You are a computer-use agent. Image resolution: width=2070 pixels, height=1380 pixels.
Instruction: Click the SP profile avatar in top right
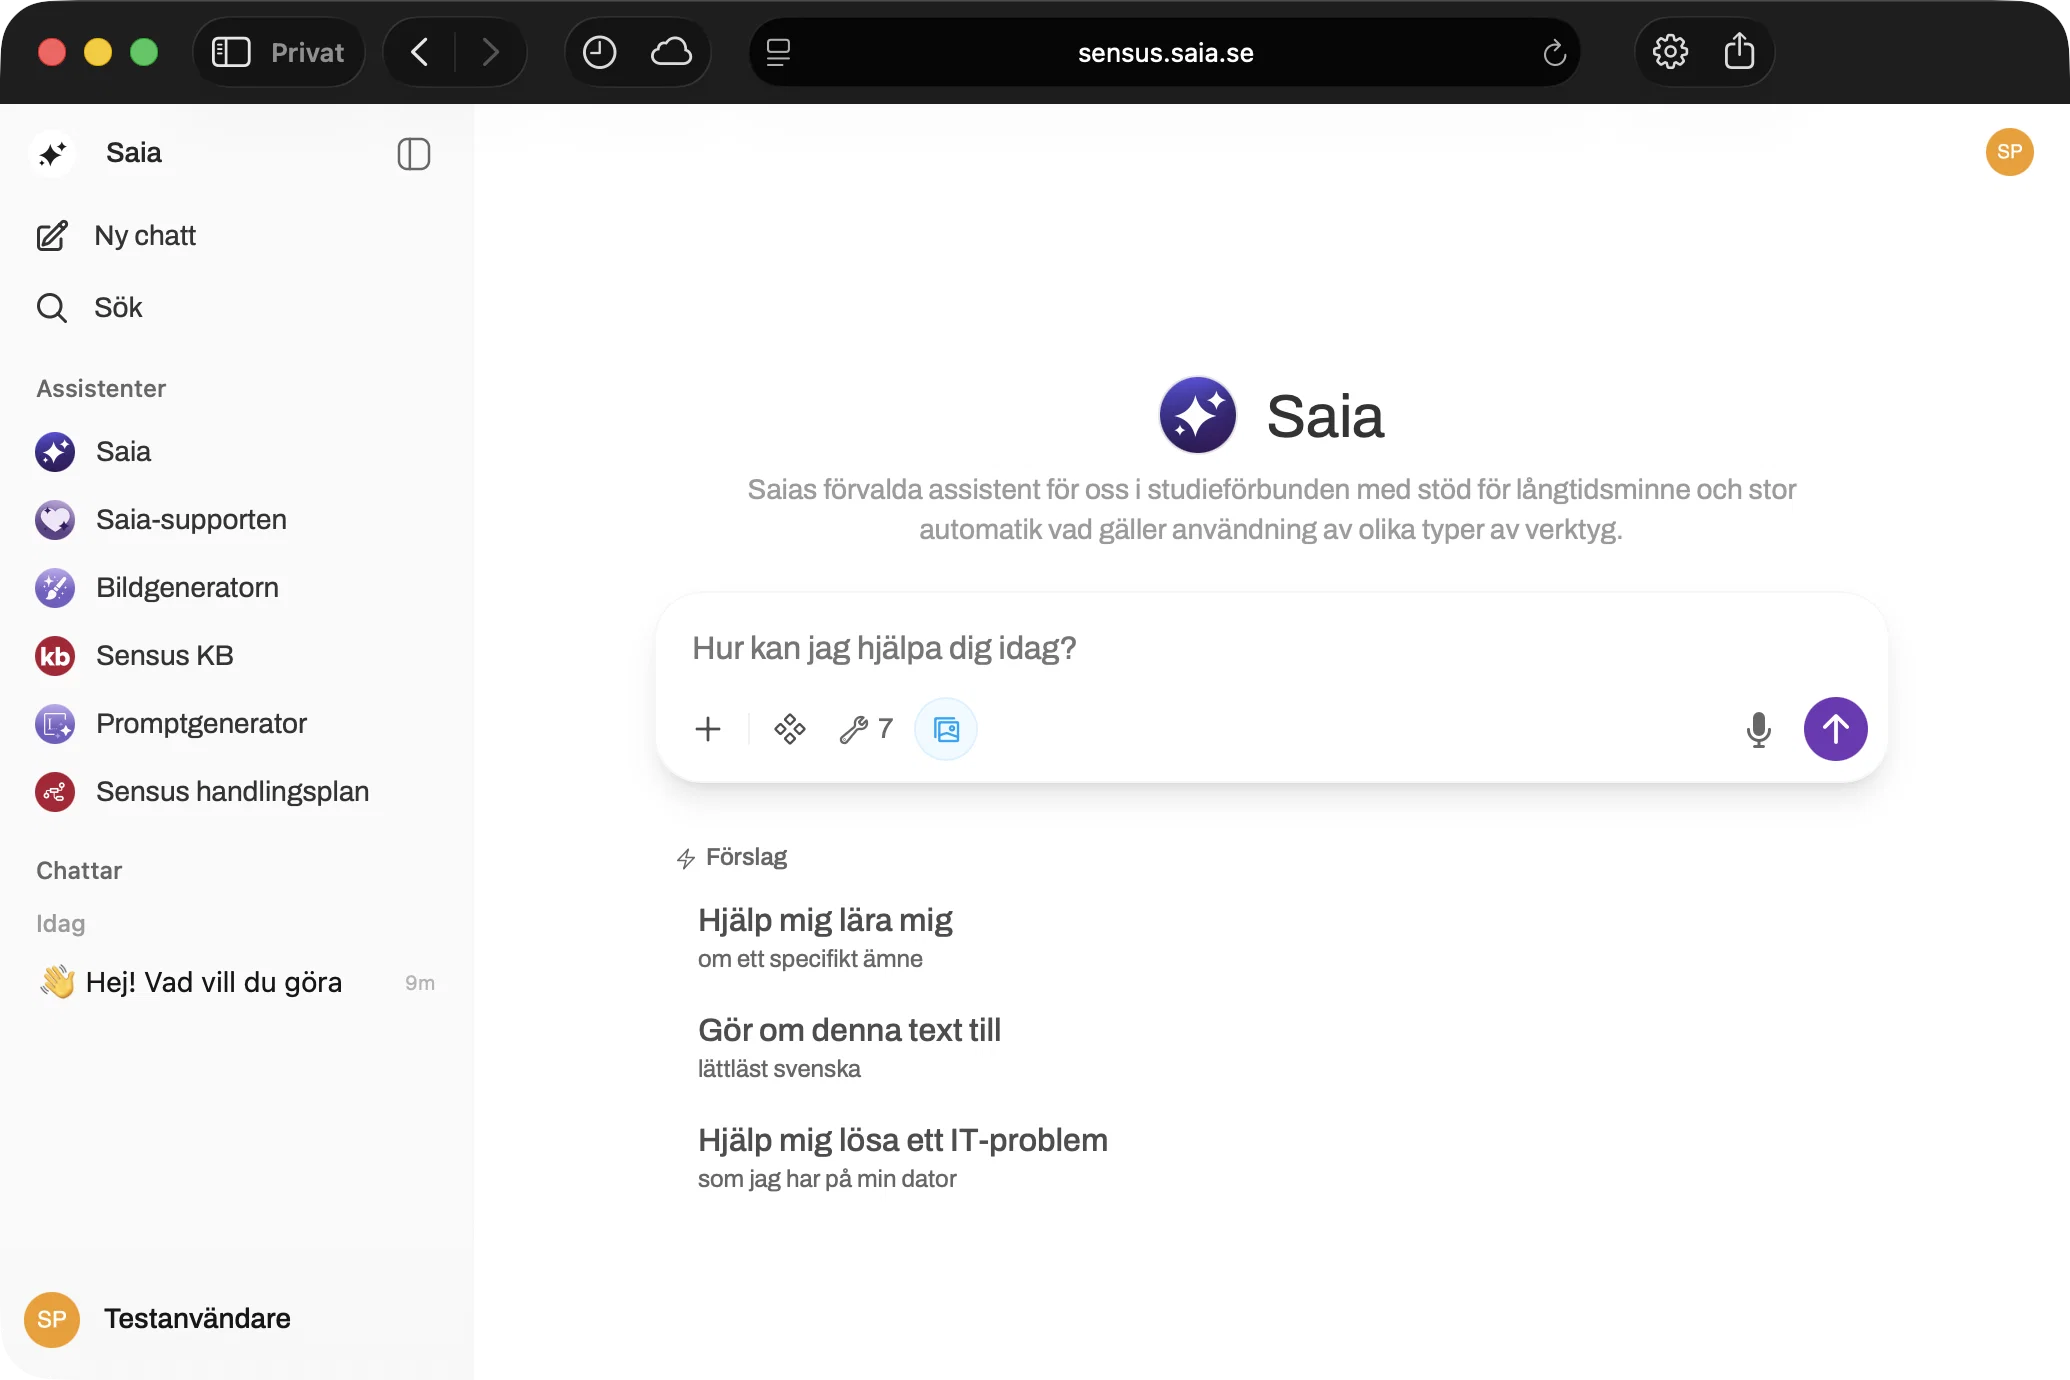click(x=2009, y=152)
